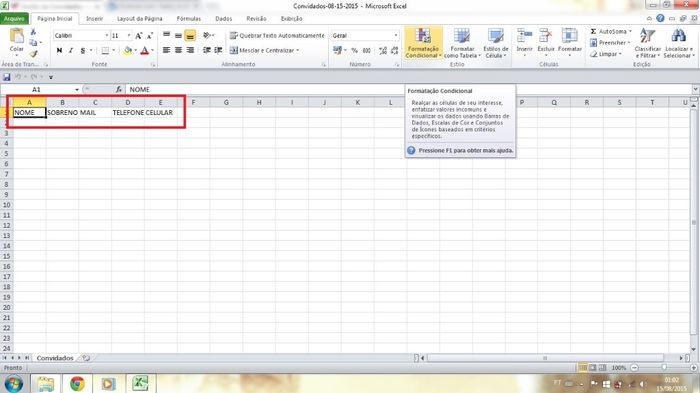Open the font name Calibri dropdown
700x393 pixels.
(x=107, y=35)
